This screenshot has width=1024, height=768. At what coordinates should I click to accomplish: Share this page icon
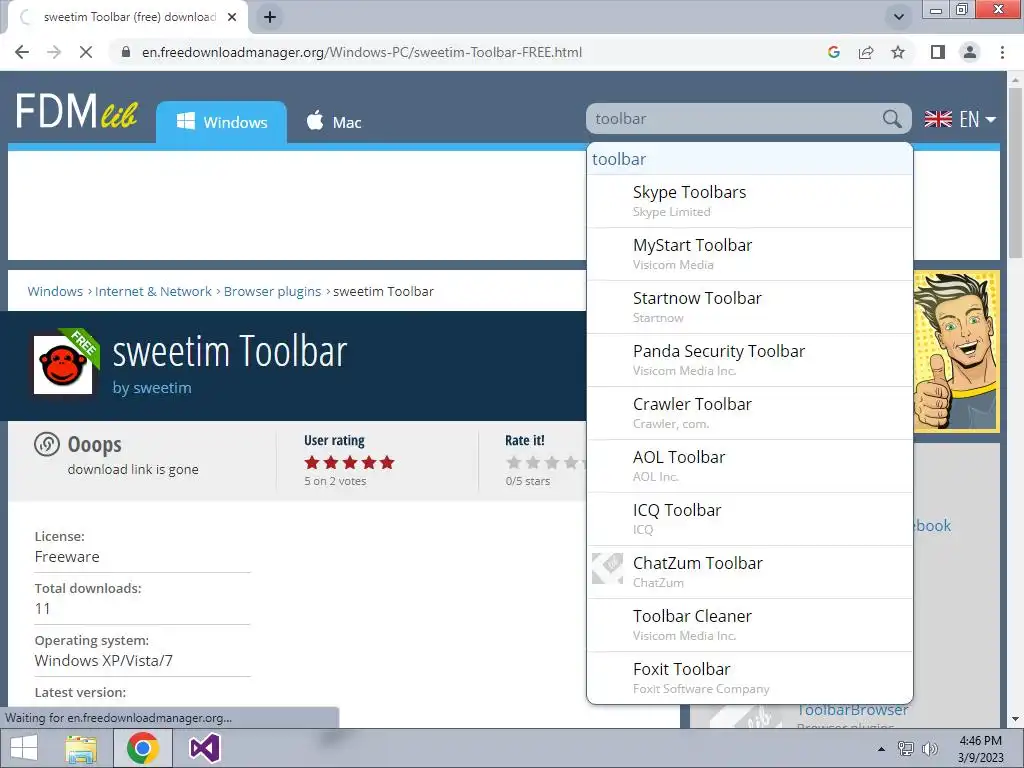(x=866, y=52)
